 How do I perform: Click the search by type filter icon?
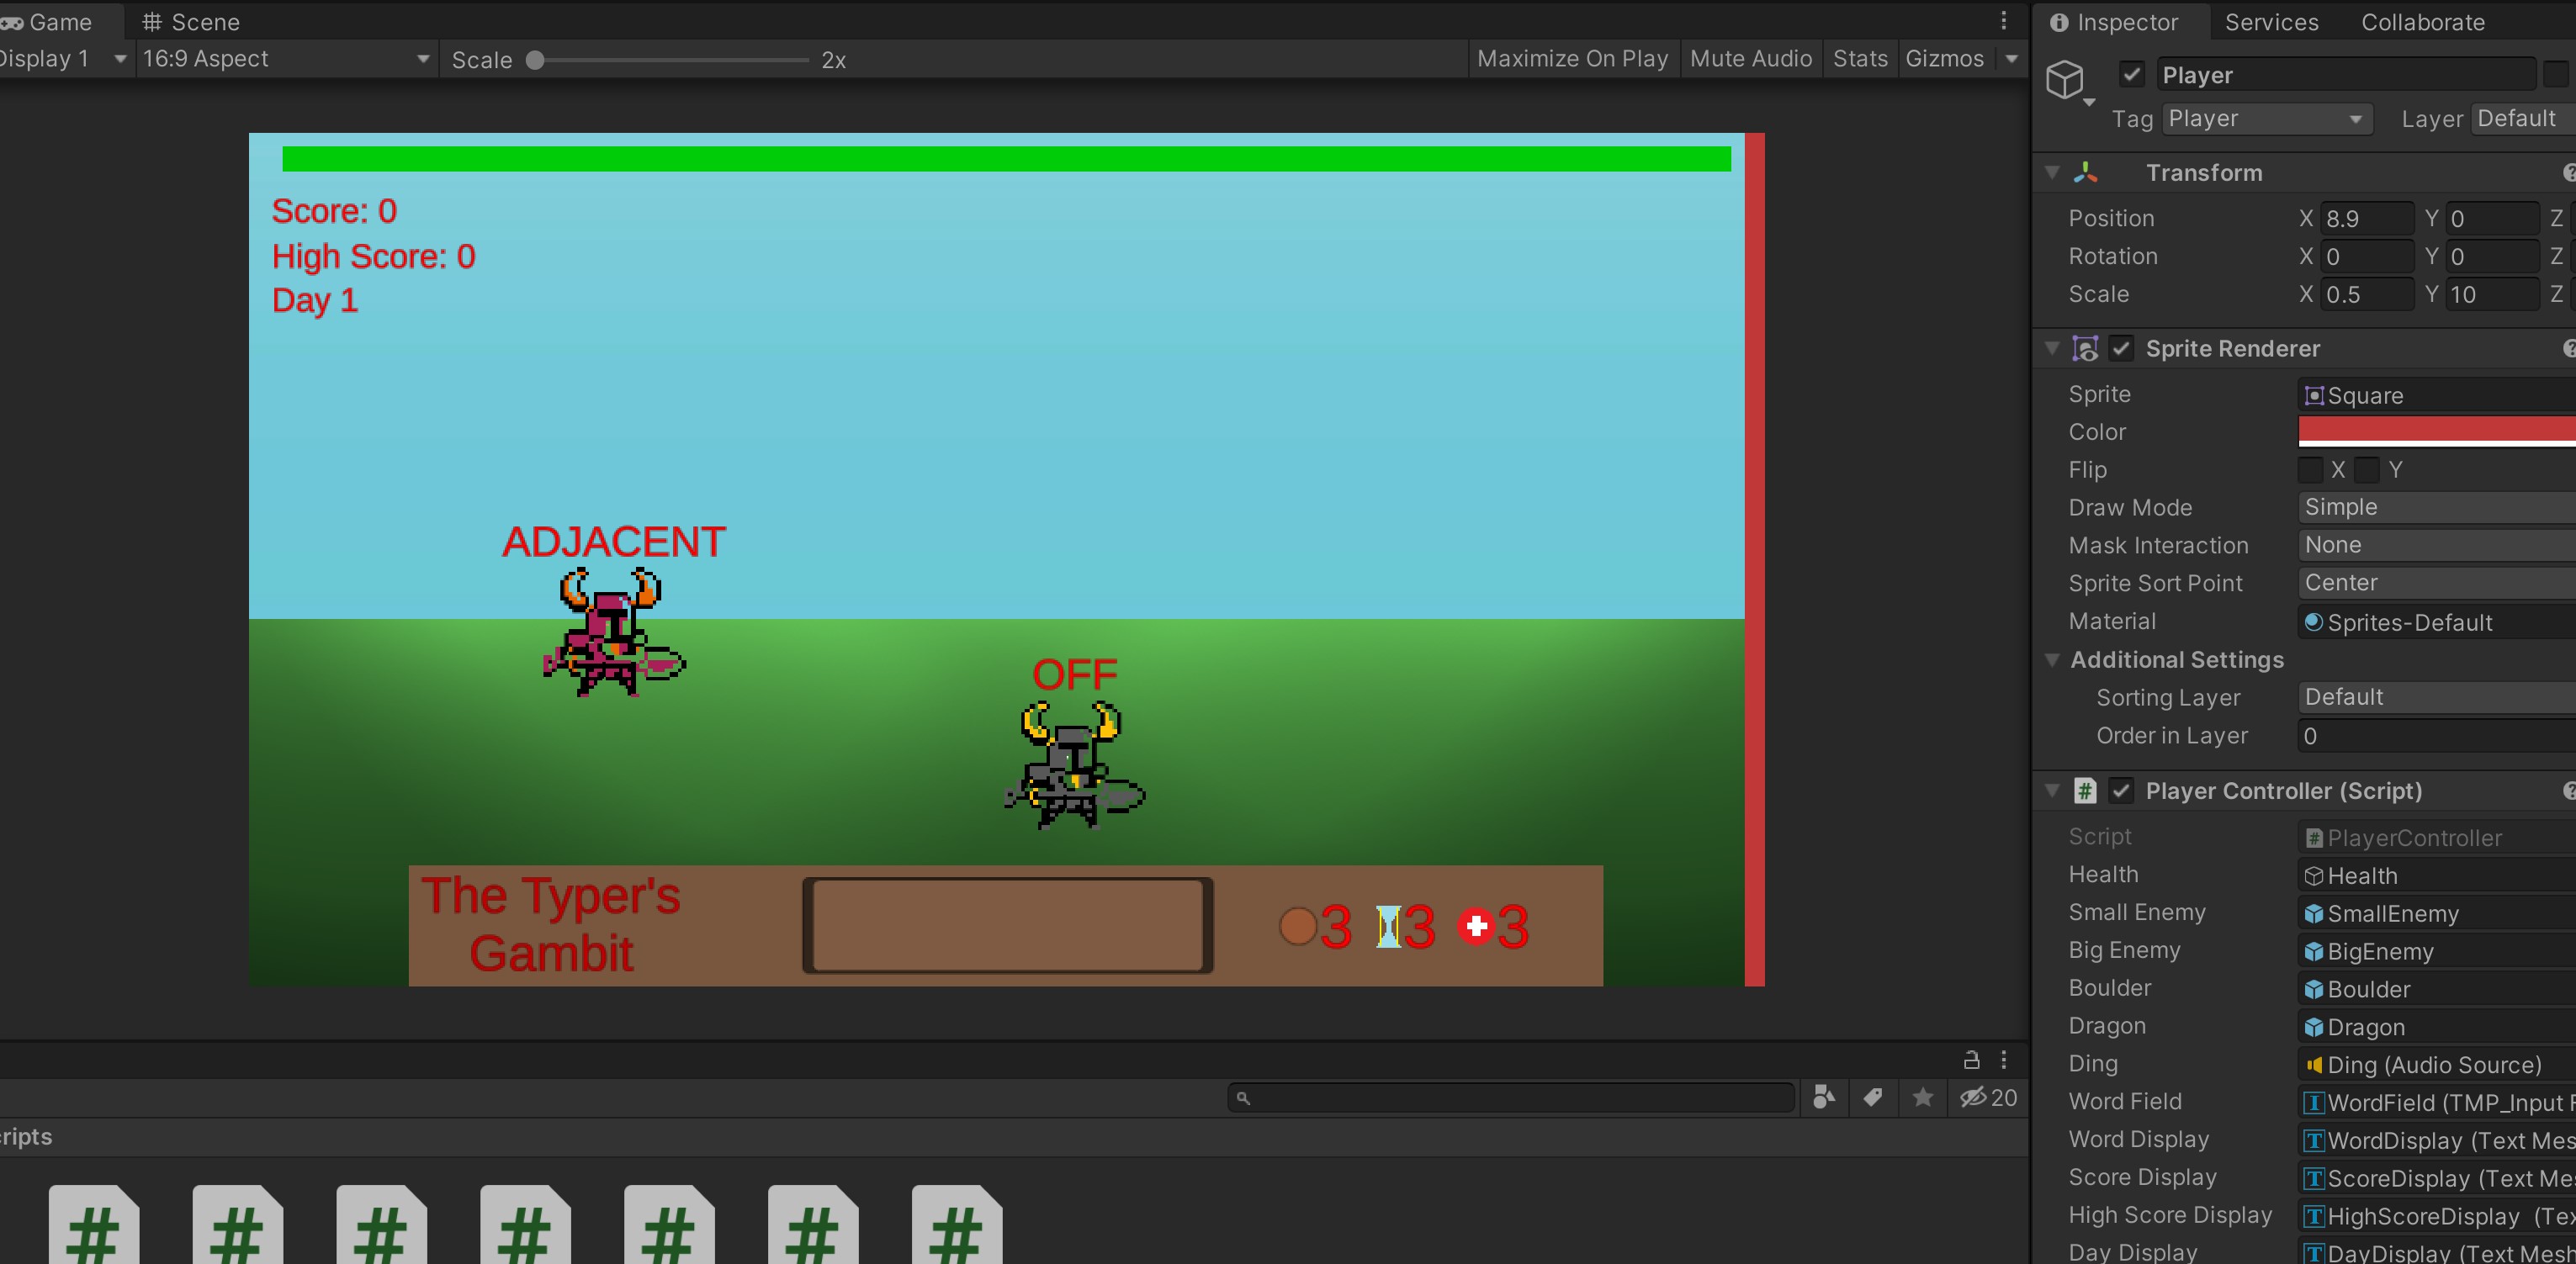(x=1823, y=1097)
